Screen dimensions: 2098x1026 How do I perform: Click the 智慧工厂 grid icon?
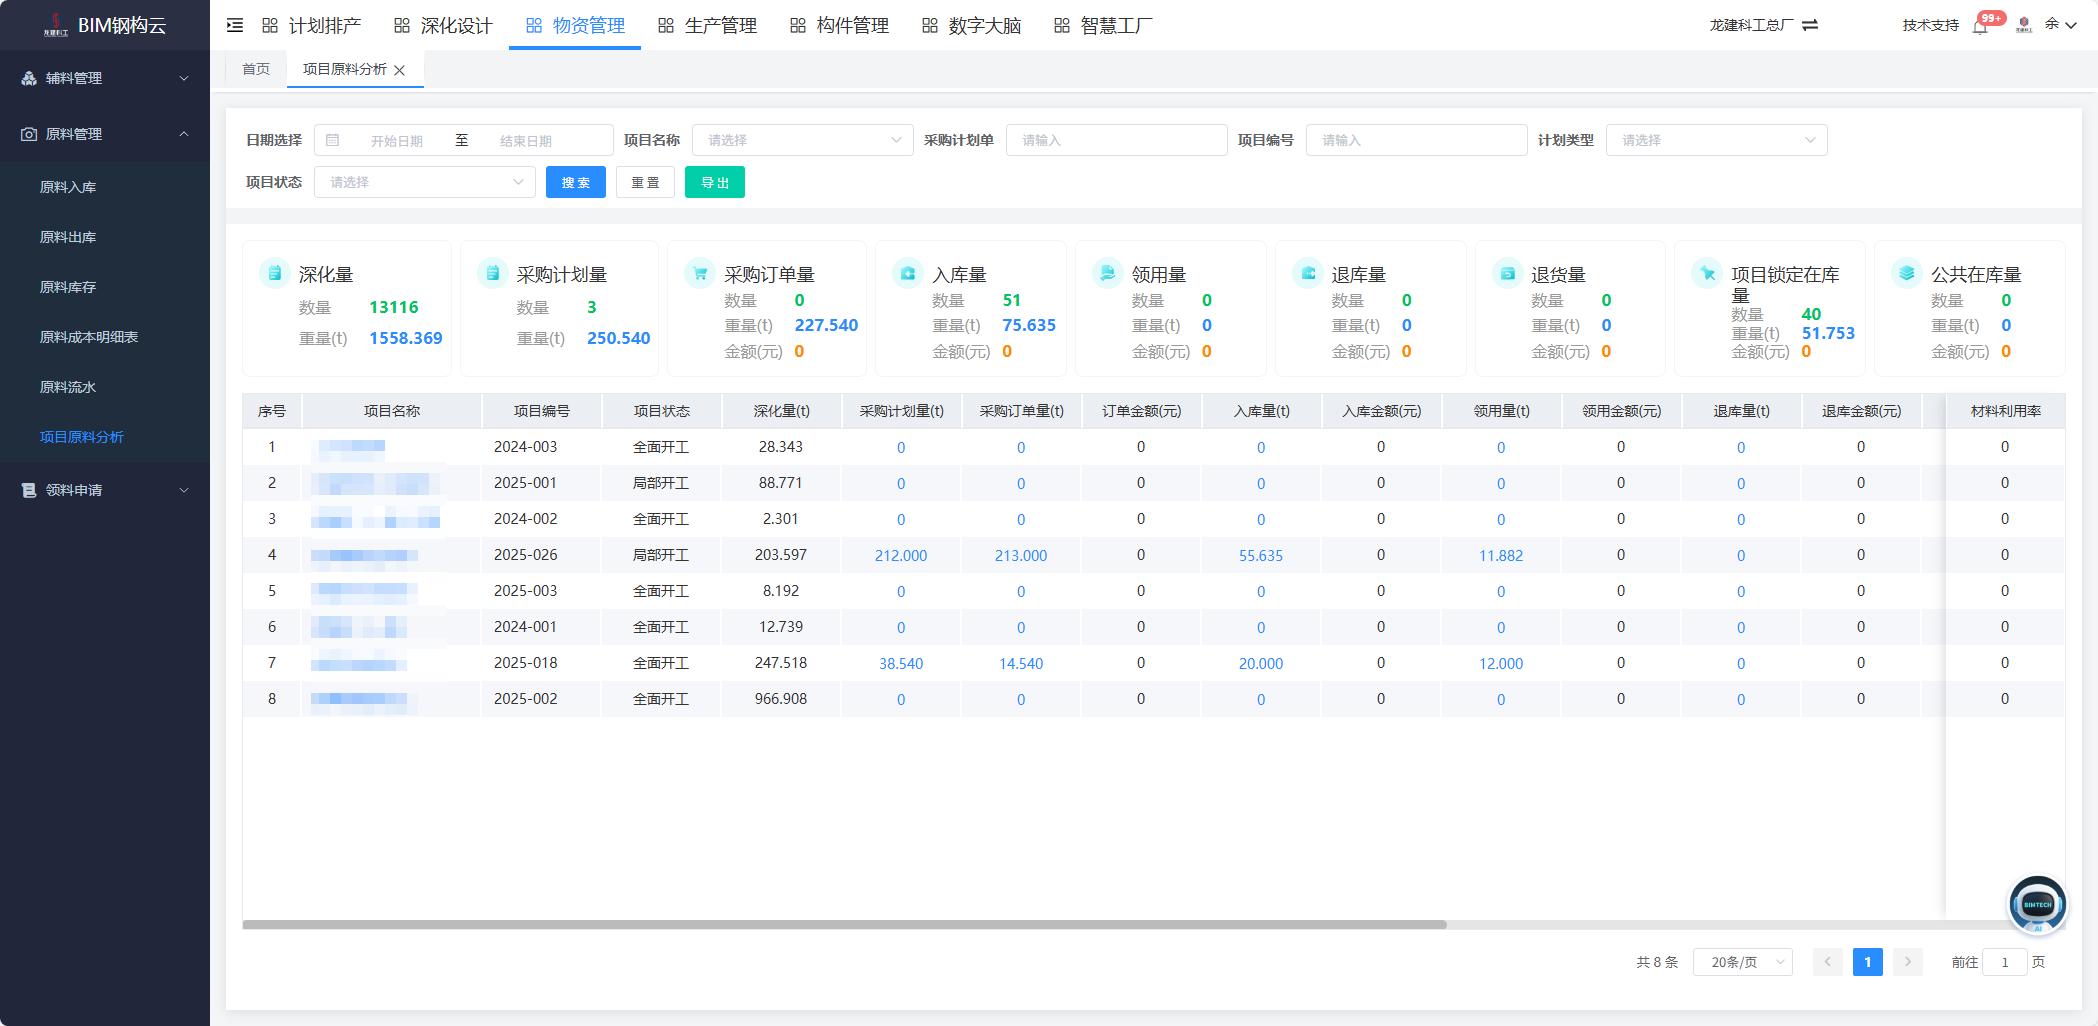[x=1062, y=25]
